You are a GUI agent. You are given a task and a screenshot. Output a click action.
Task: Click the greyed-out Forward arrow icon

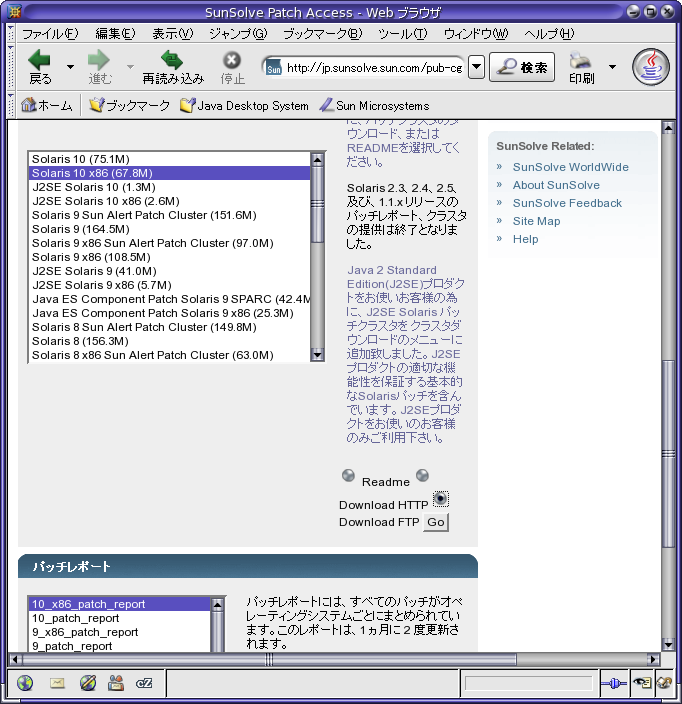tap(99, 60)
